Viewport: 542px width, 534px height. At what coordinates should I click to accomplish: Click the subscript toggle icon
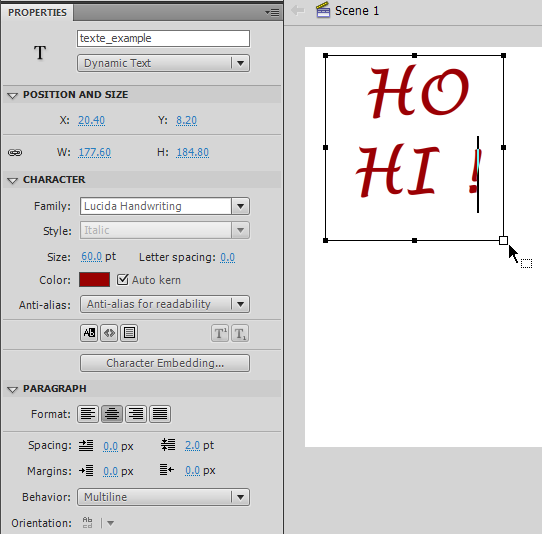click(x=240, y=334)
